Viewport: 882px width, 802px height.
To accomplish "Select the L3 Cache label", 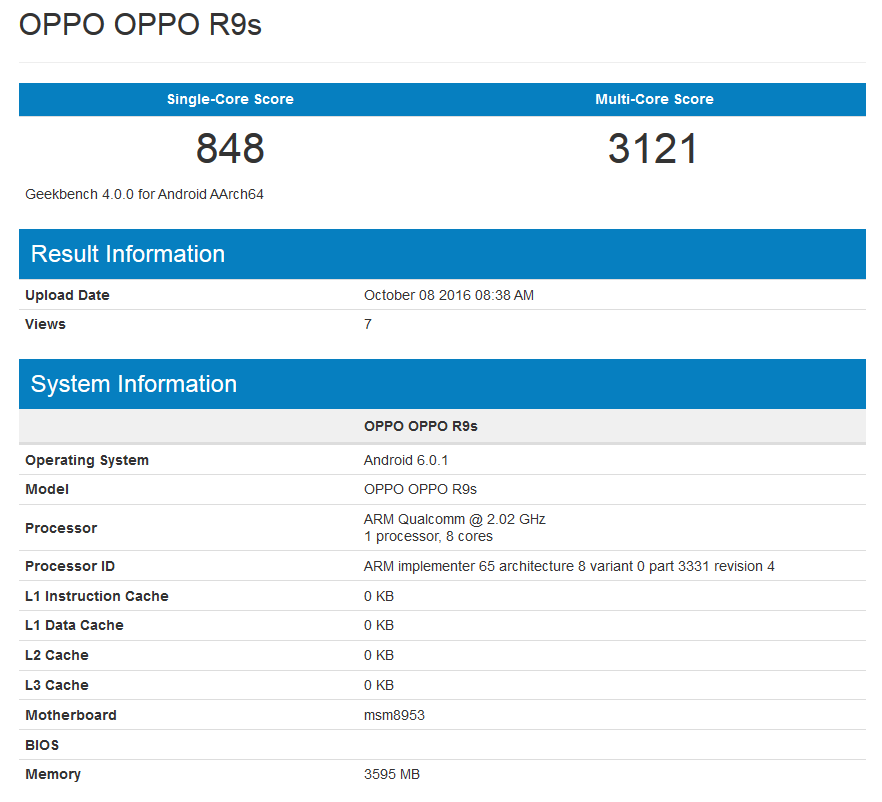I will click(x=57, y=685).
